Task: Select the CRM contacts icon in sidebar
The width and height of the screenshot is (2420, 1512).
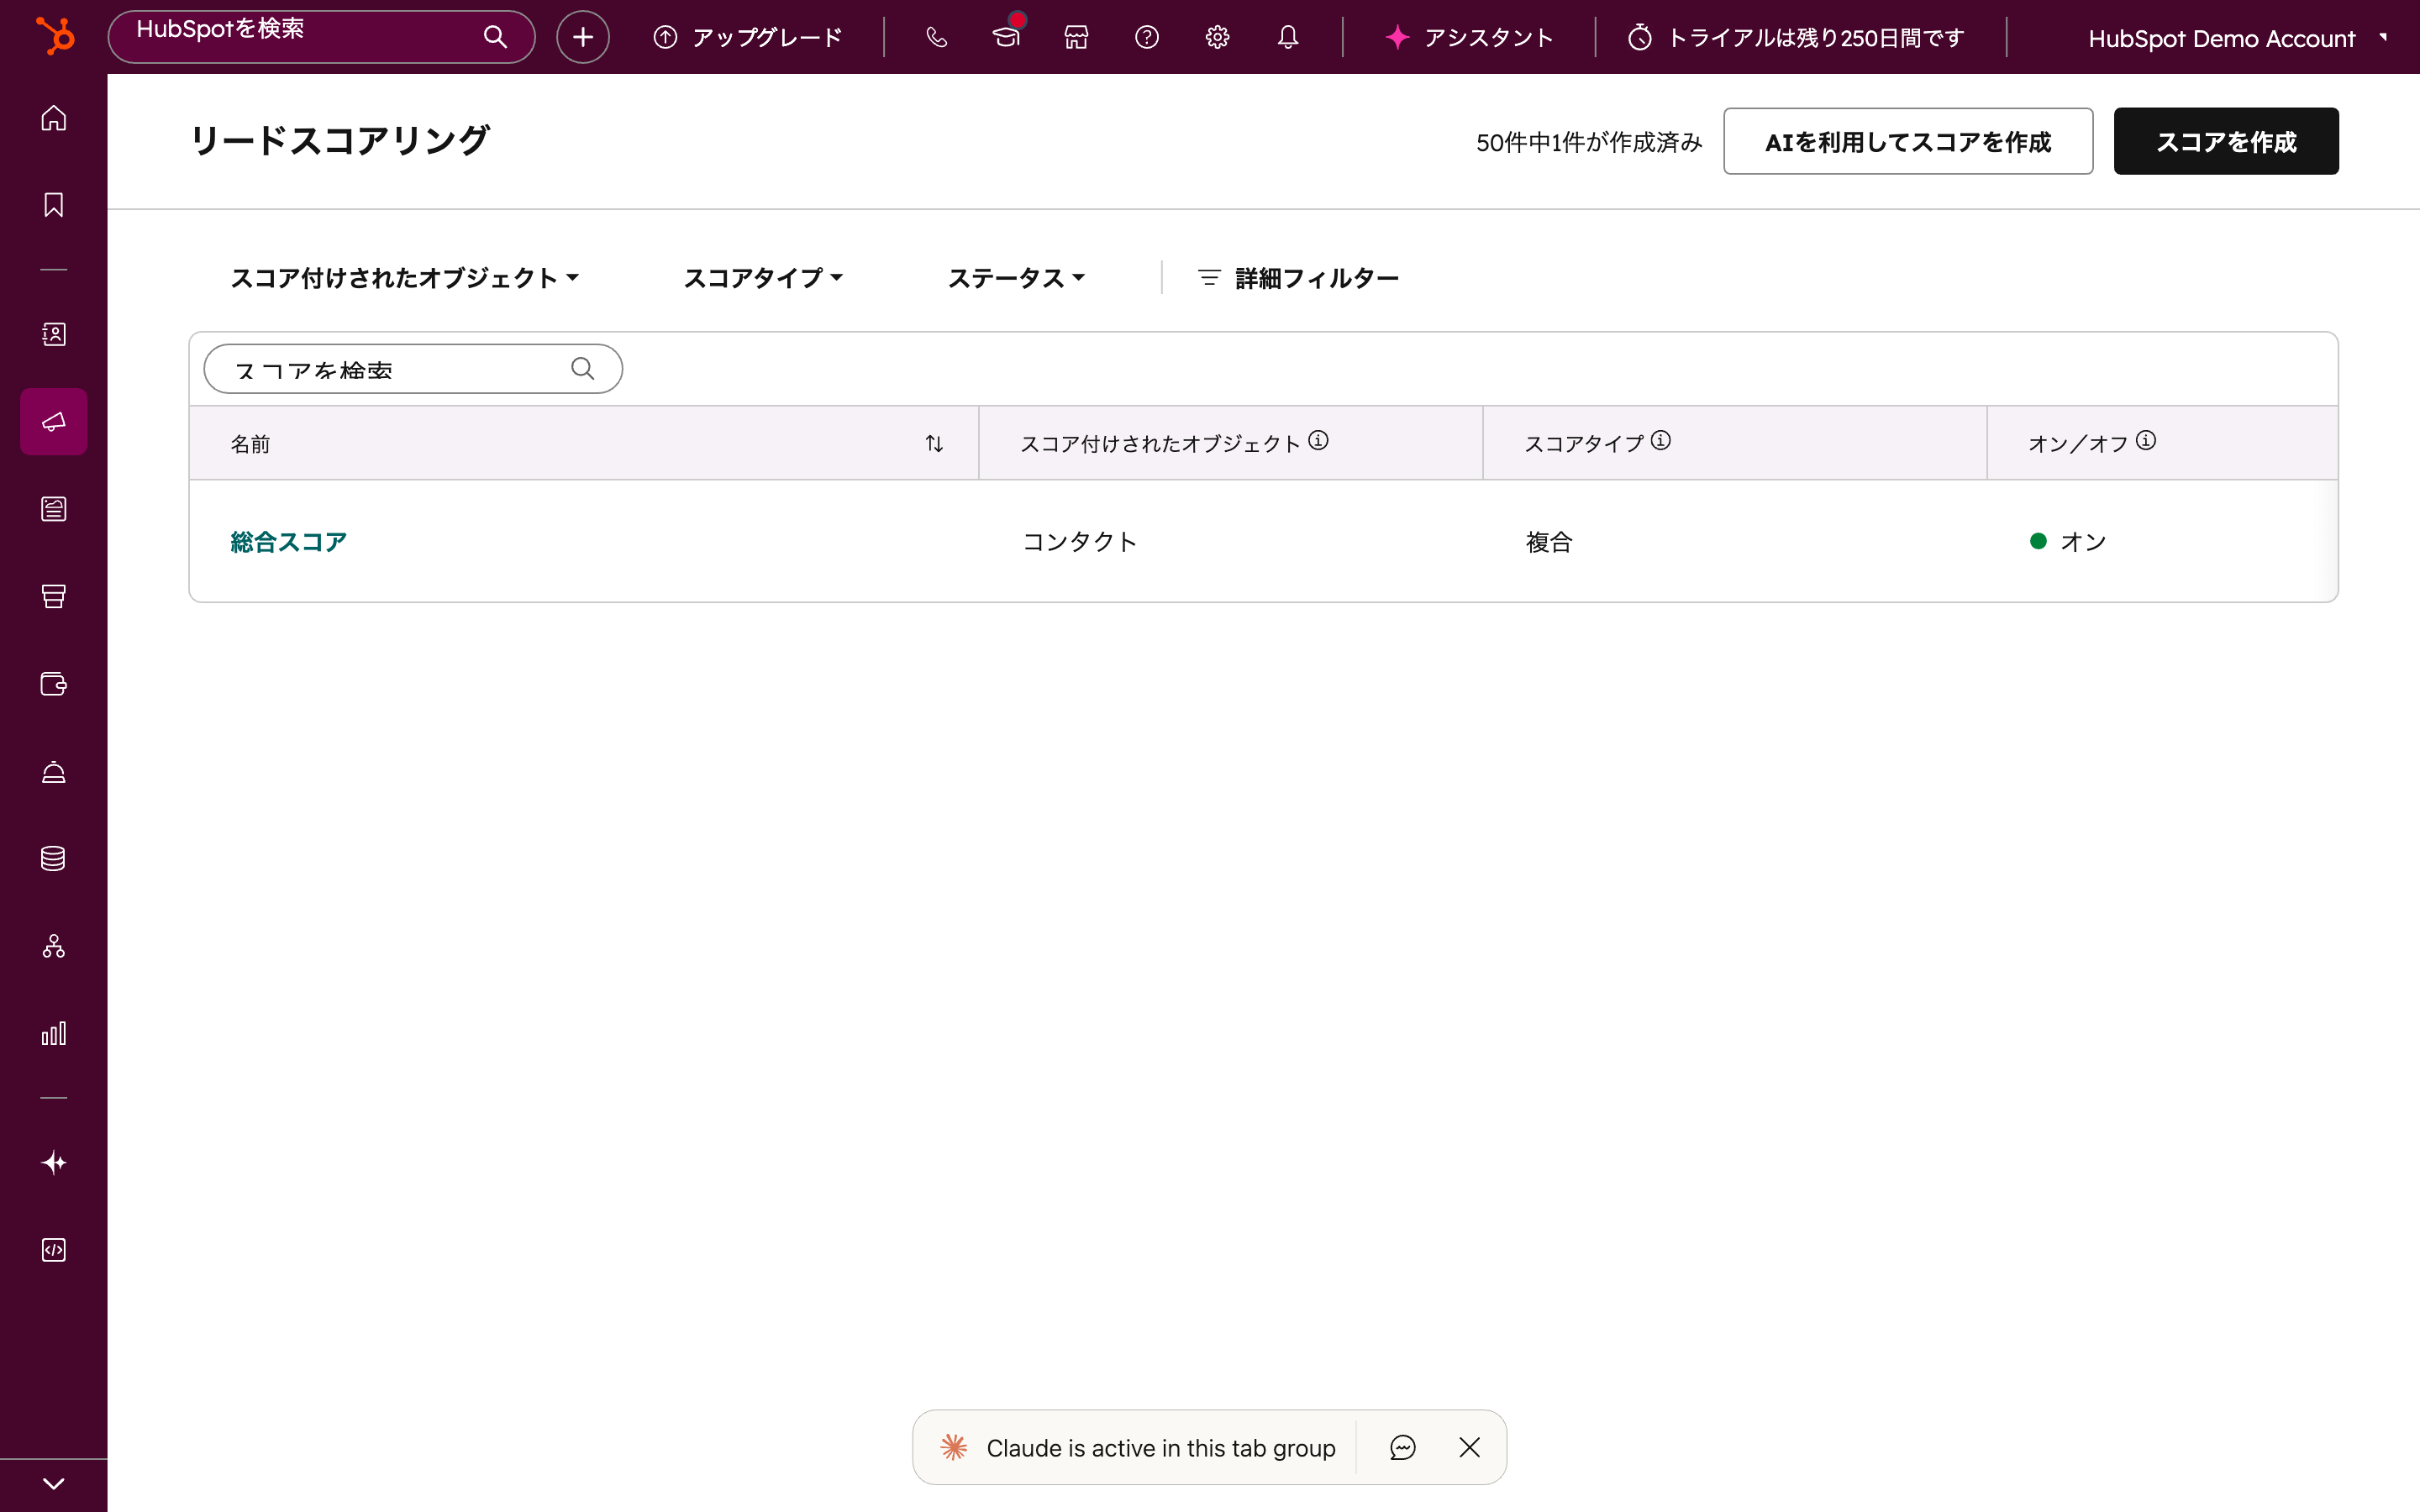Action: click(53, 335)
